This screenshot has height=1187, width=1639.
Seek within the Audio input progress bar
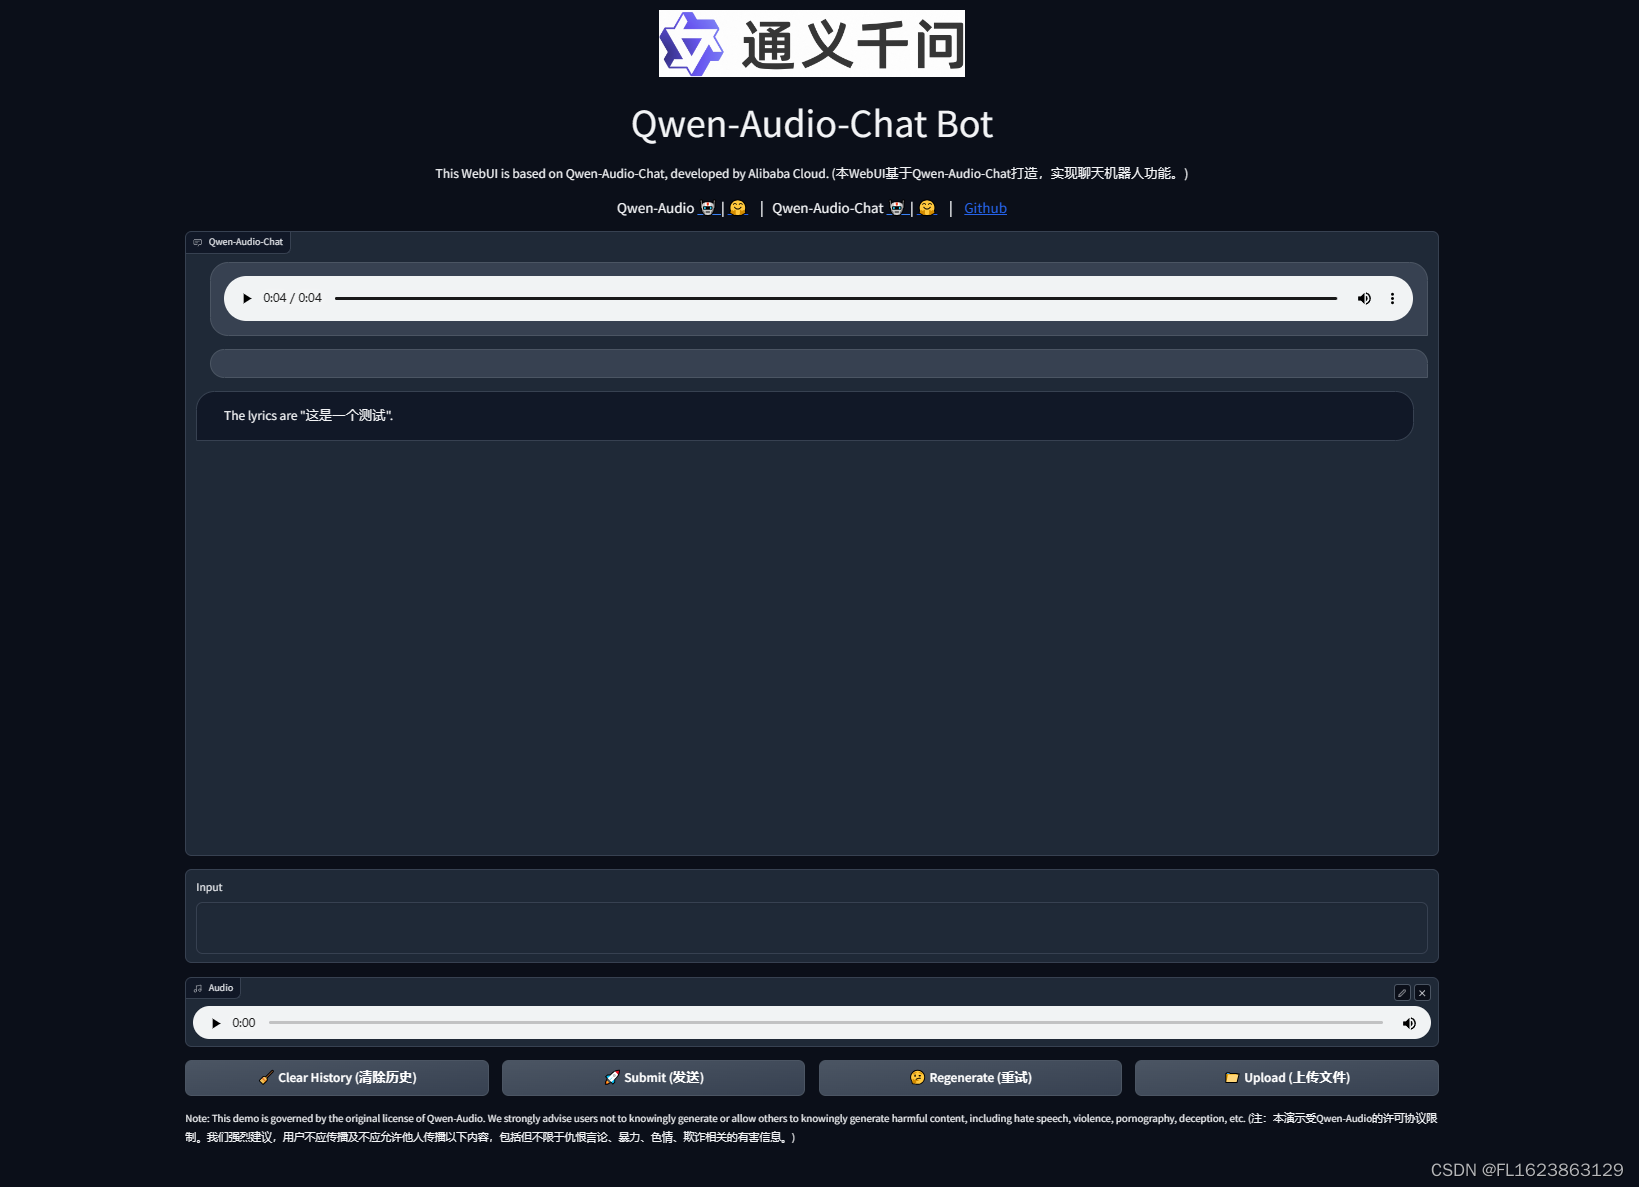point(826,1023)
